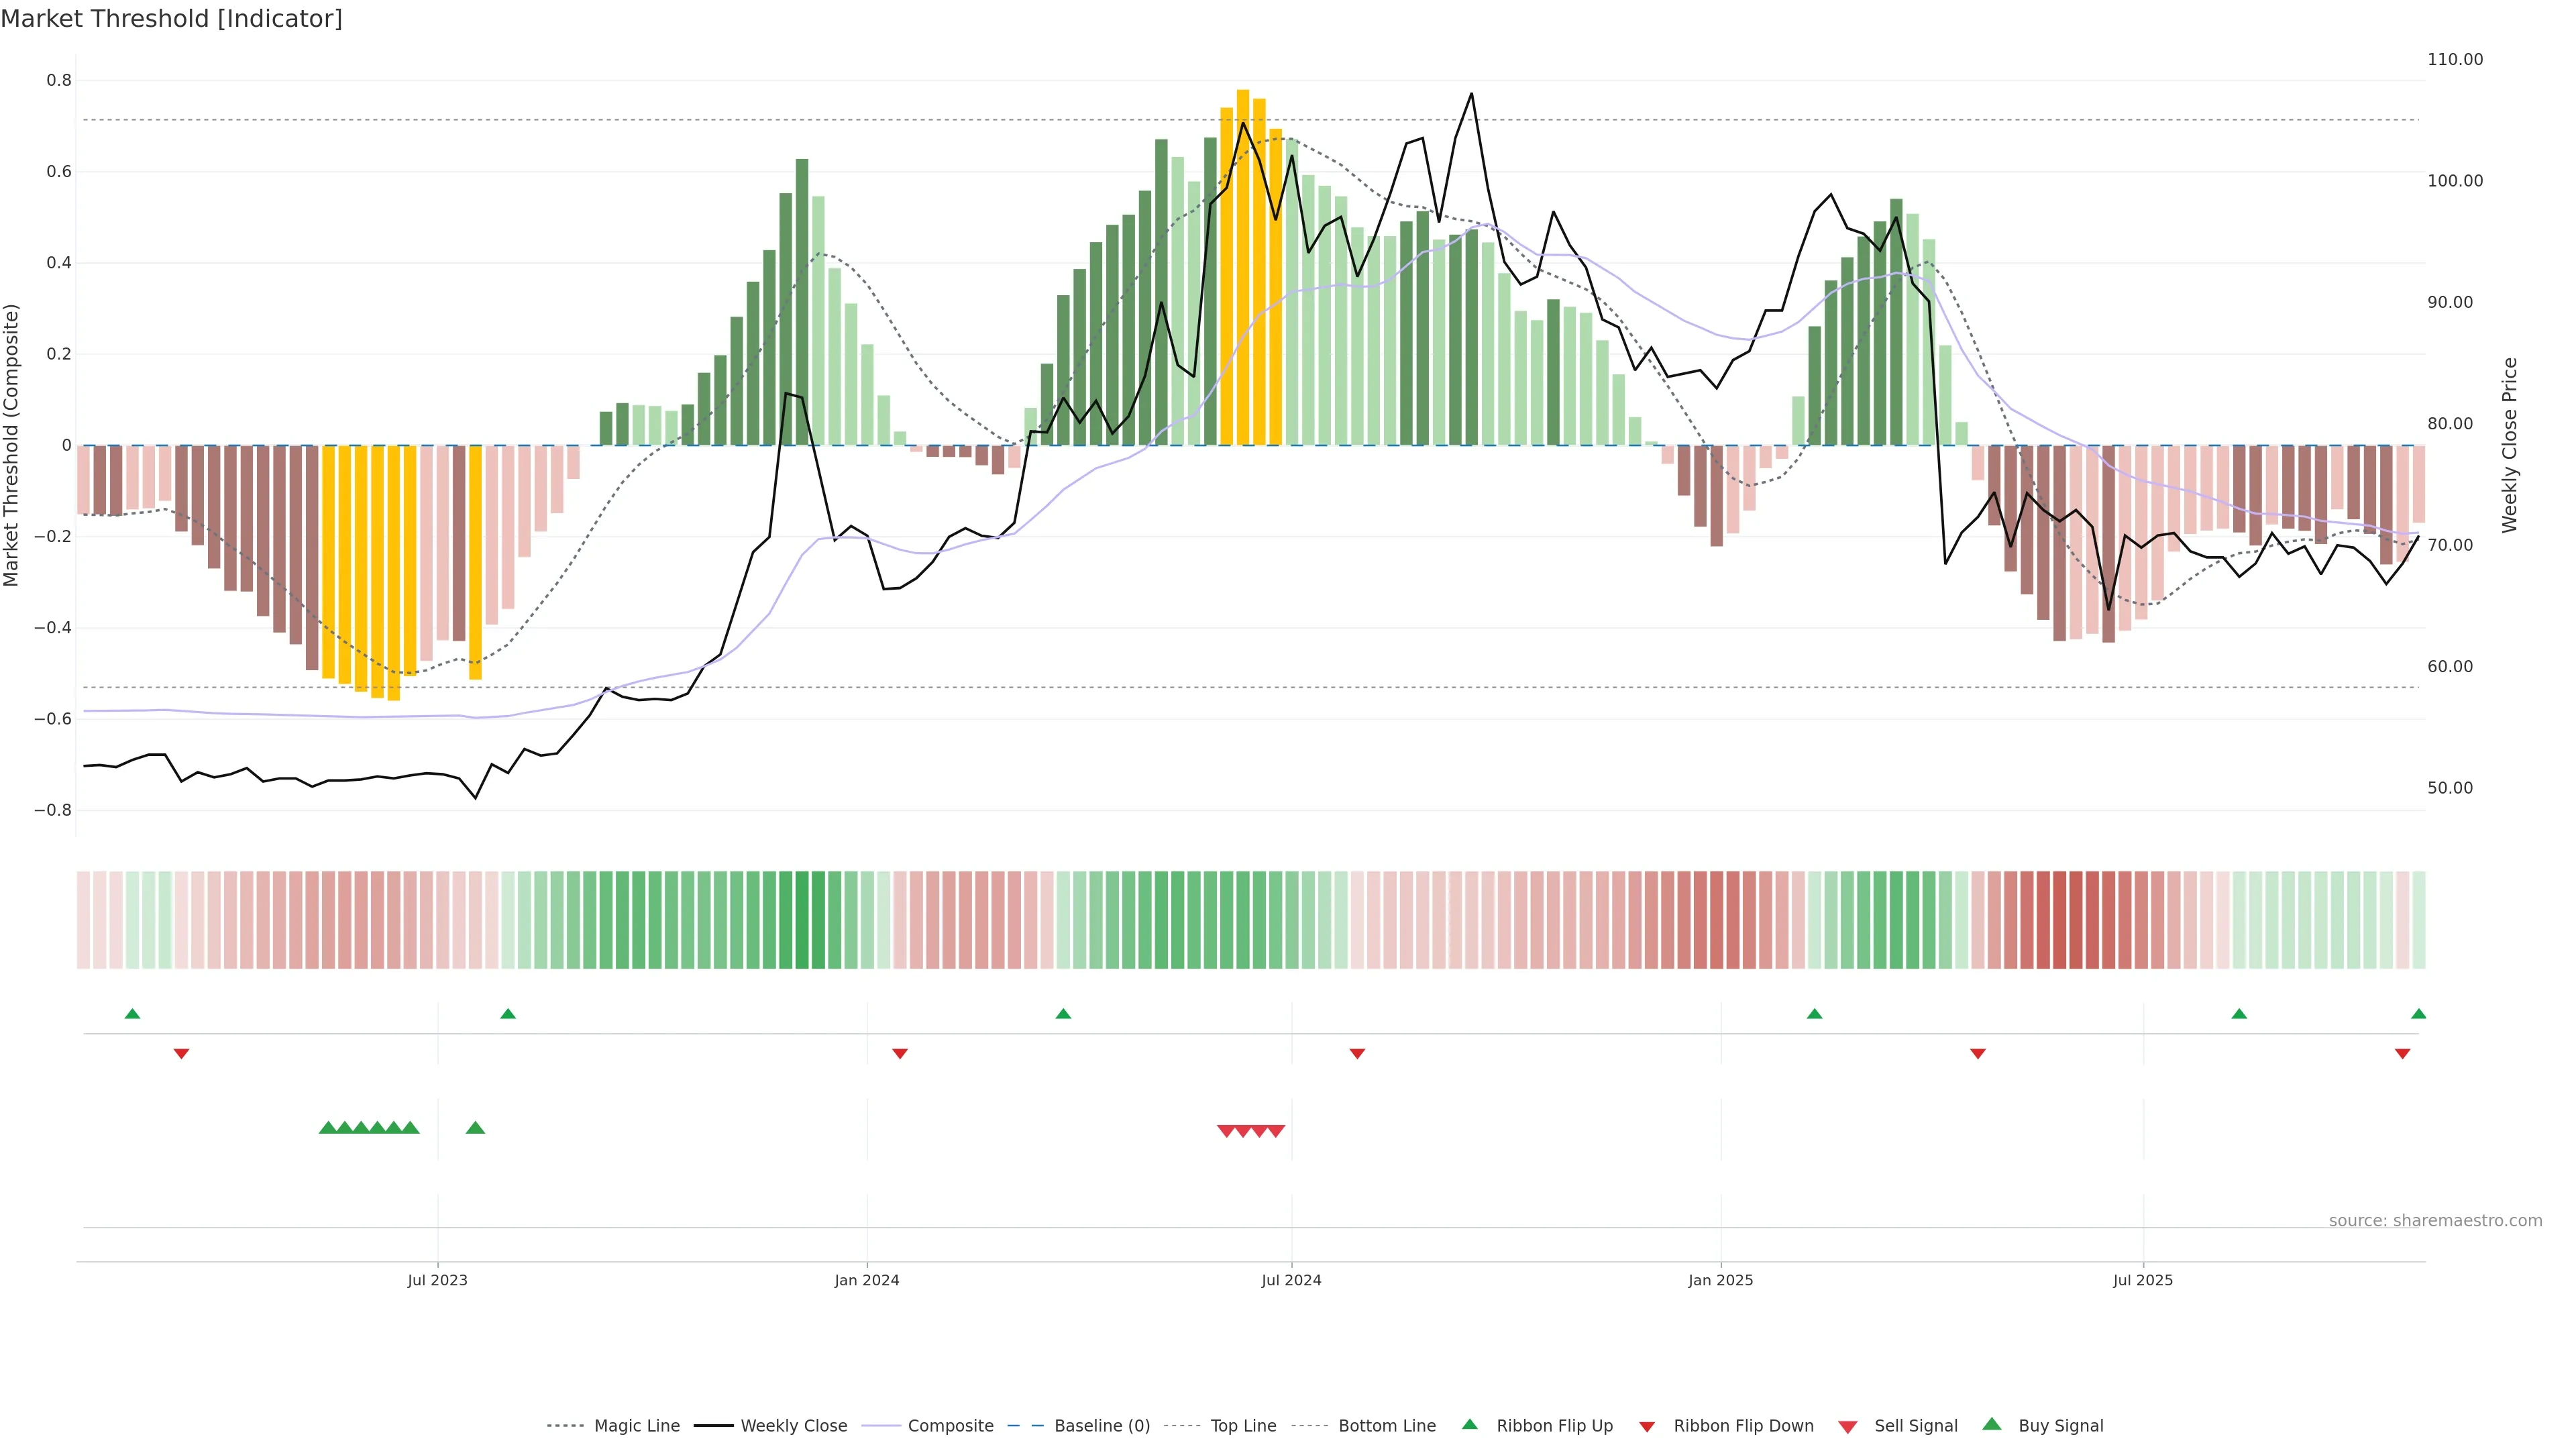Click the Jan 2025 x-axis label
Viewport: 2576px width, 1449px height.
pyautogui.click(x=1720, y=1280)
